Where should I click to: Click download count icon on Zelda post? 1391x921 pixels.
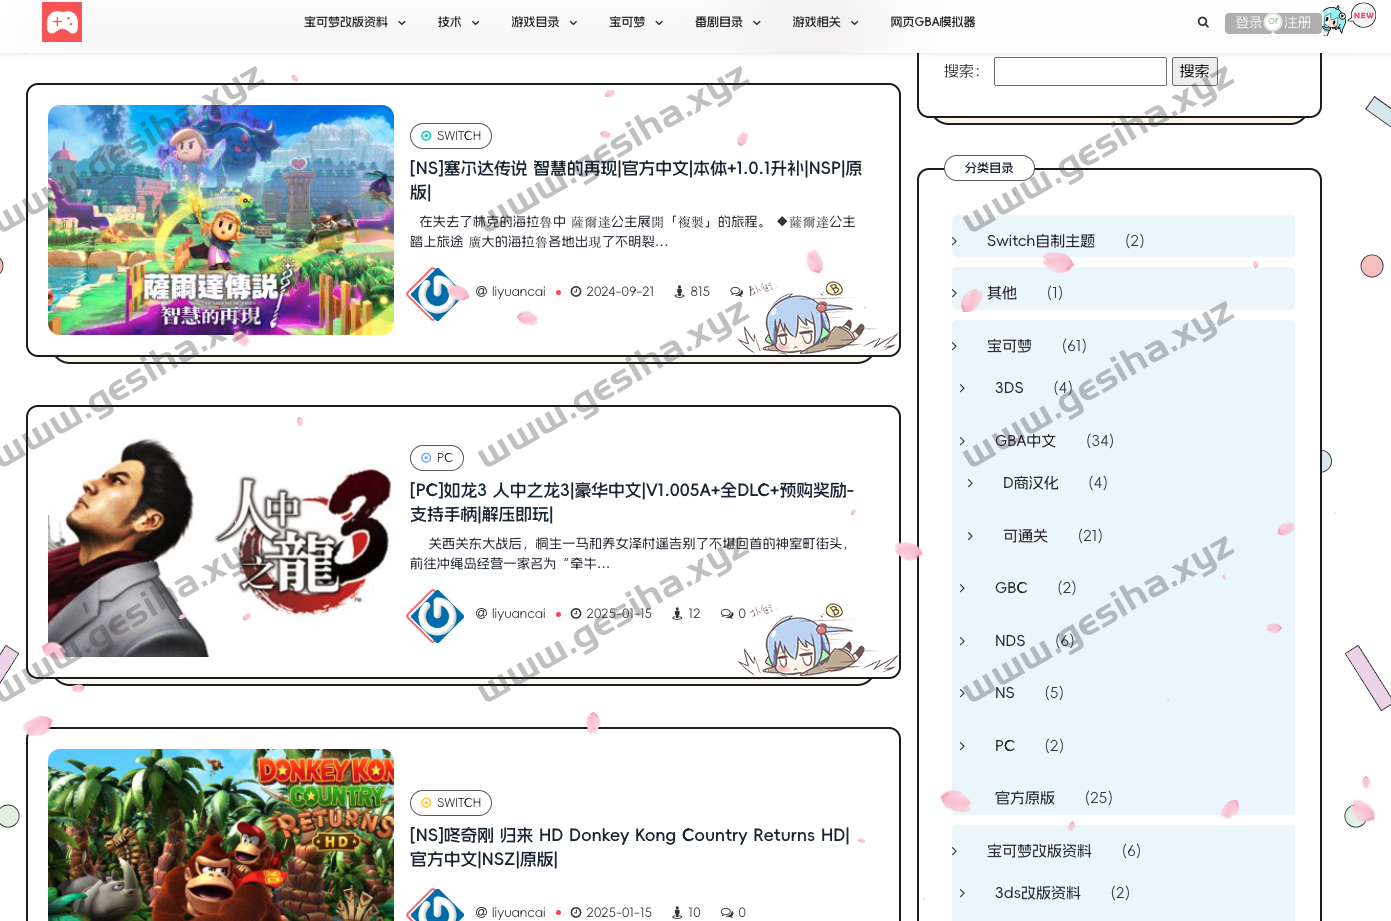tap(679, 292)
